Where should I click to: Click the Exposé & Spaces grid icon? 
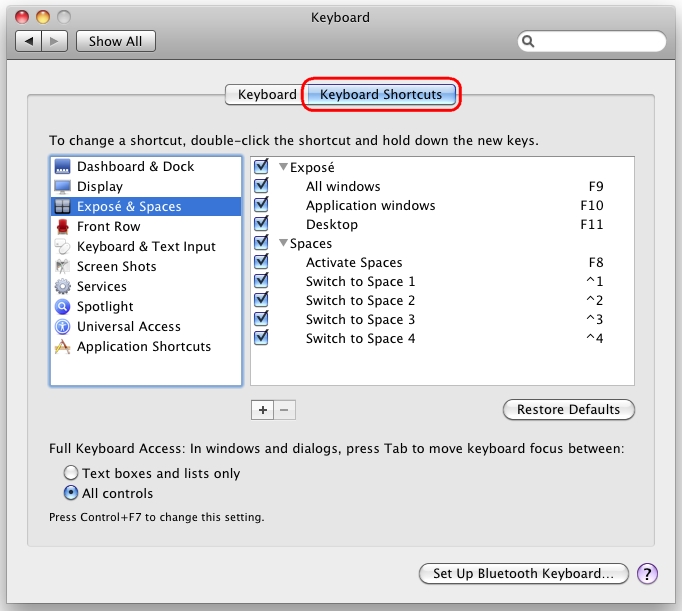[63, 207]
